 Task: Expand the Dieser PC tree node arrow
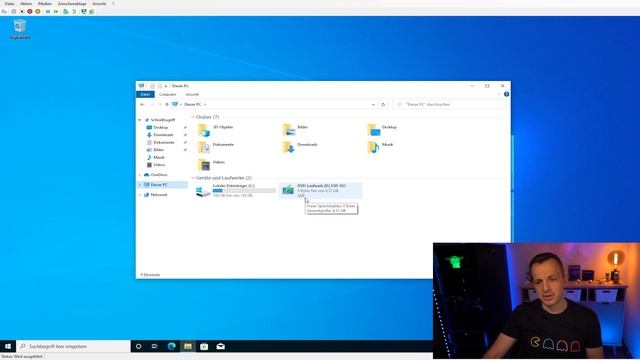[x=140, y=184]
